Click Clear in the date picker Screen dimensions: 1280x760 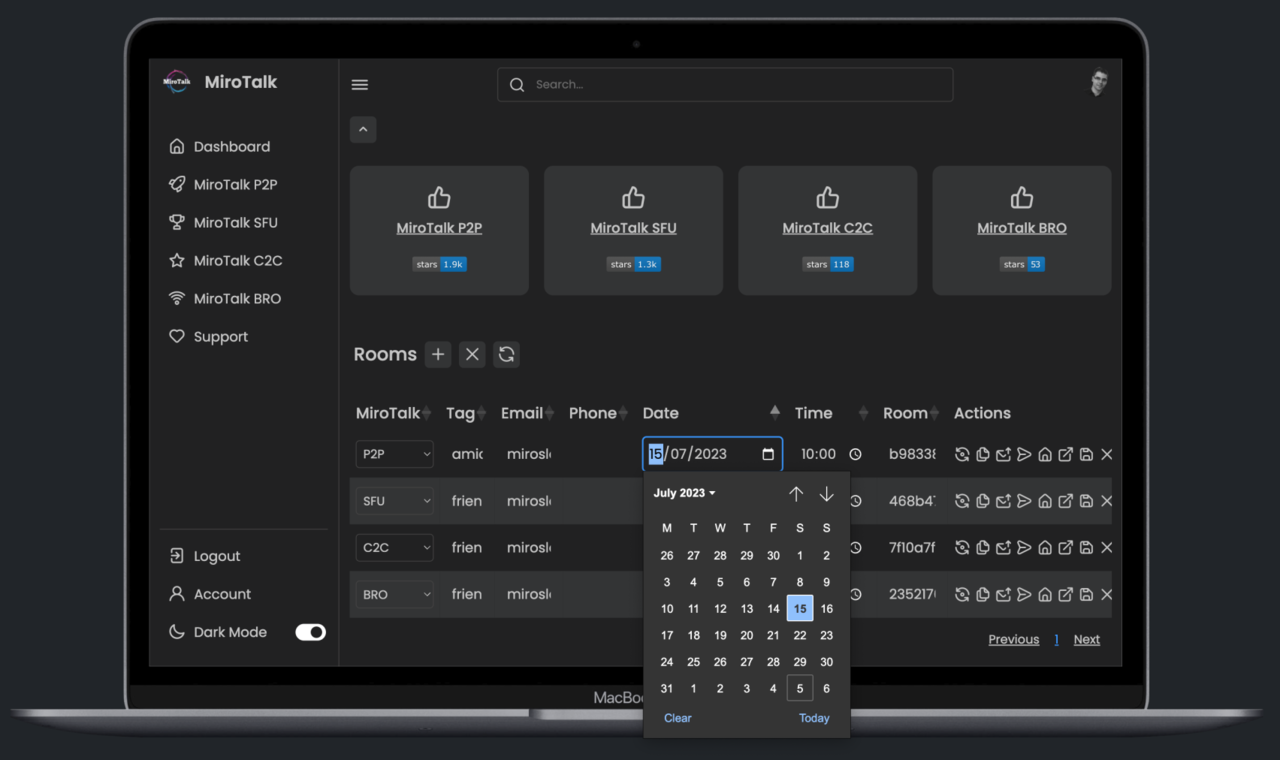click(x=677, y=718)
